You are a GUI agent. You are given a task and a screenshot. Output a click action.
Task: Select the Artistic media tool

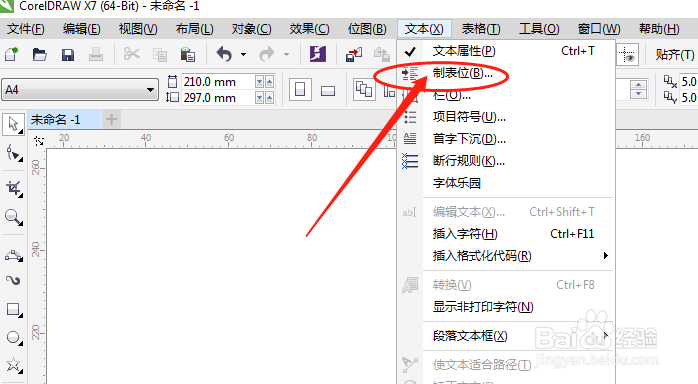13,280
